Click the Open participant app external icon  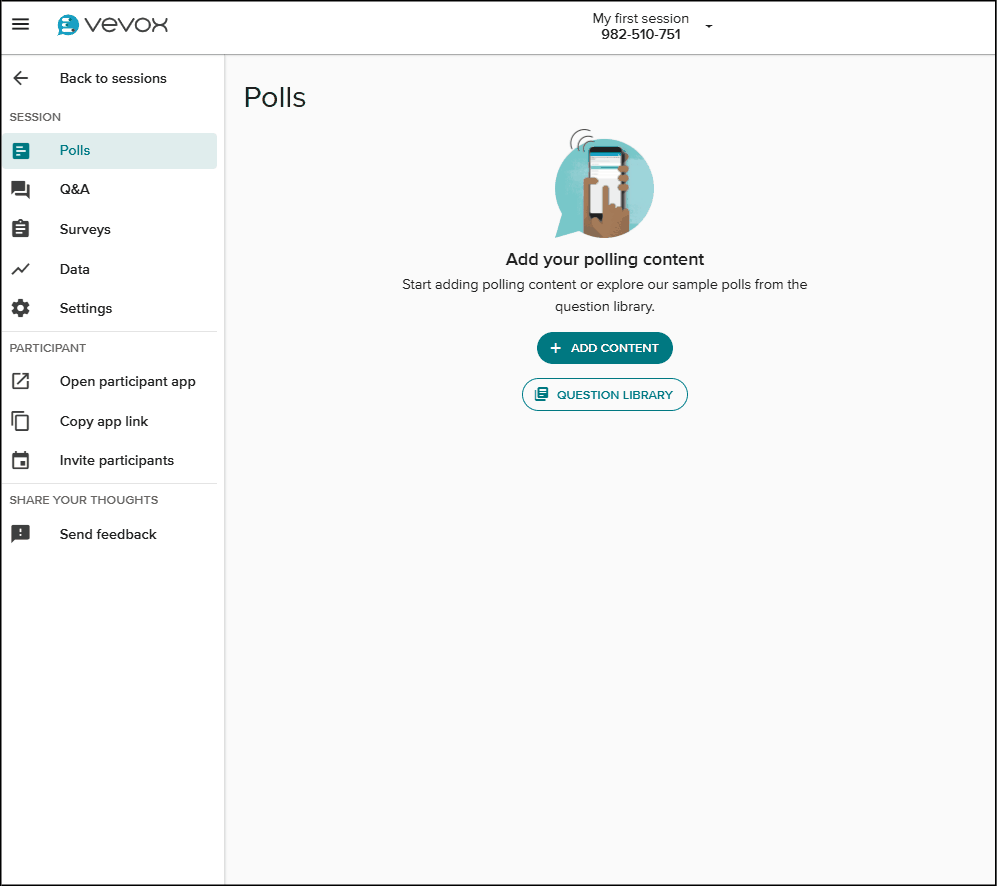point(20,381)
